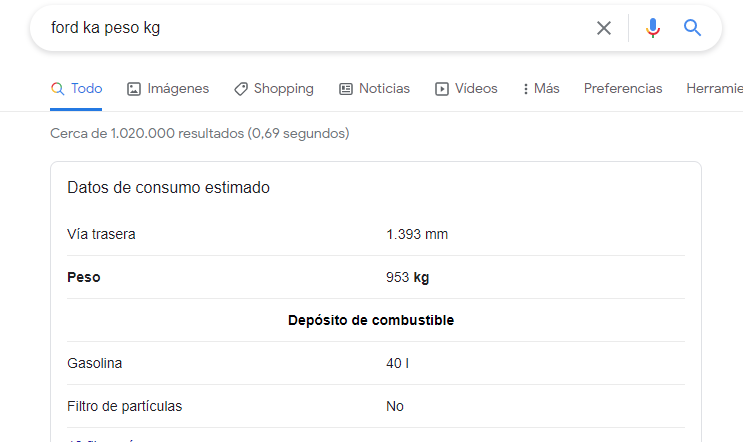Click the Imágenes picture icon
Screen dimensions: 743x442
(134, 89)
